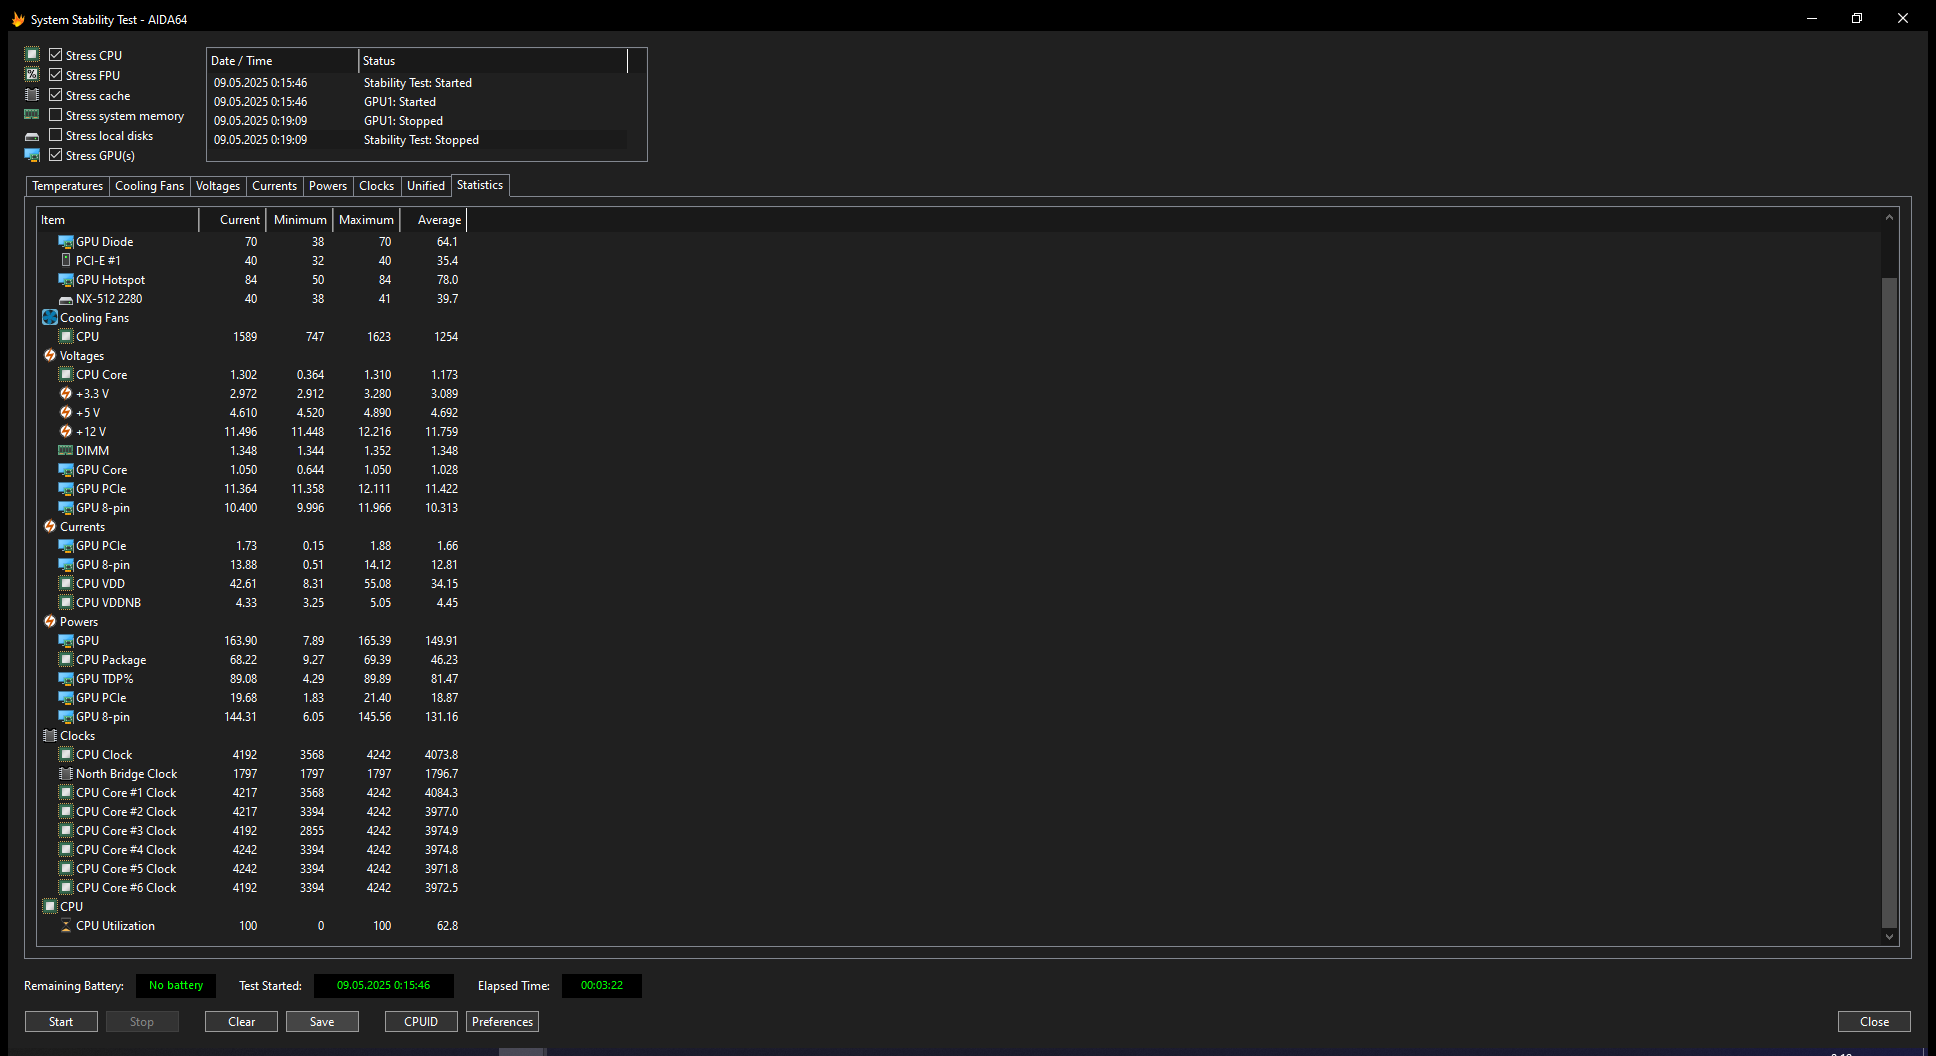The height and width of the screenshot is (1056, 1936).
Task: Click the Clear button
Action: pyautogui.click(x=241, y=1022)
